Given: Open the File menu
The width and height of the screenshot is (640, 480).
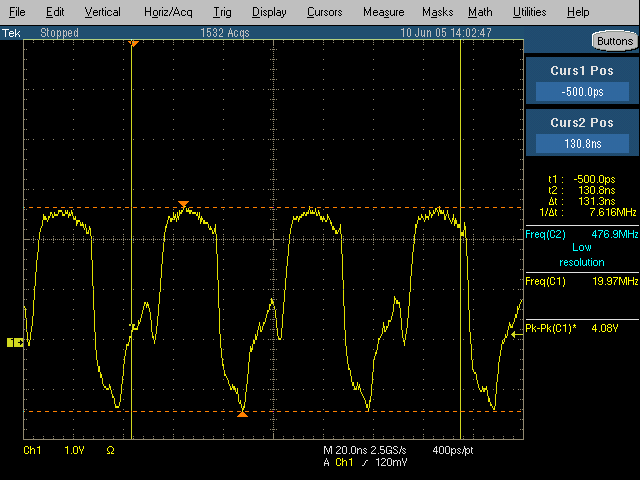Looking at the screenshot, I should pos(17,12).
